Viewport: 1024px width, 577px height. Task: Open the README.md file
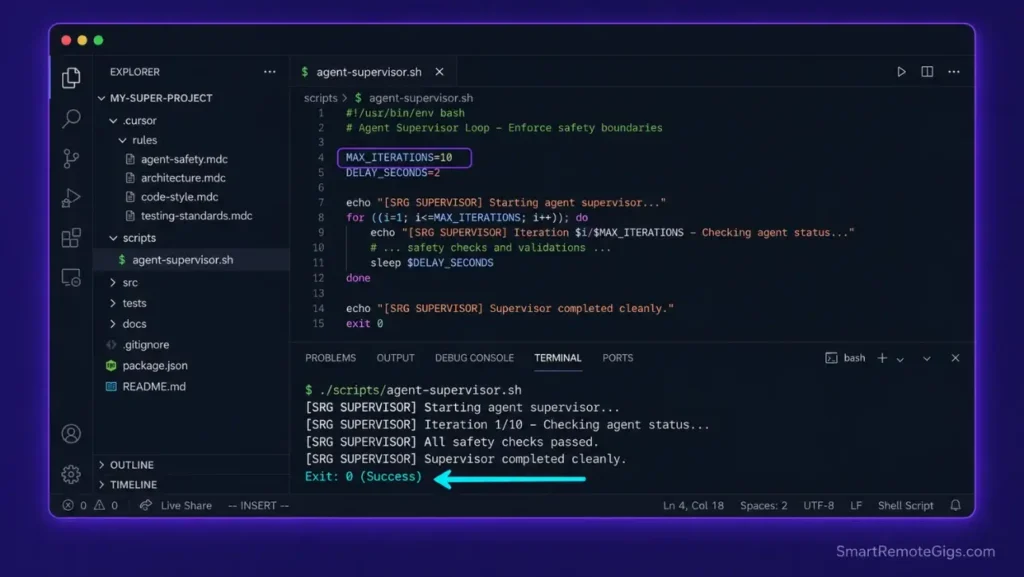153,386
